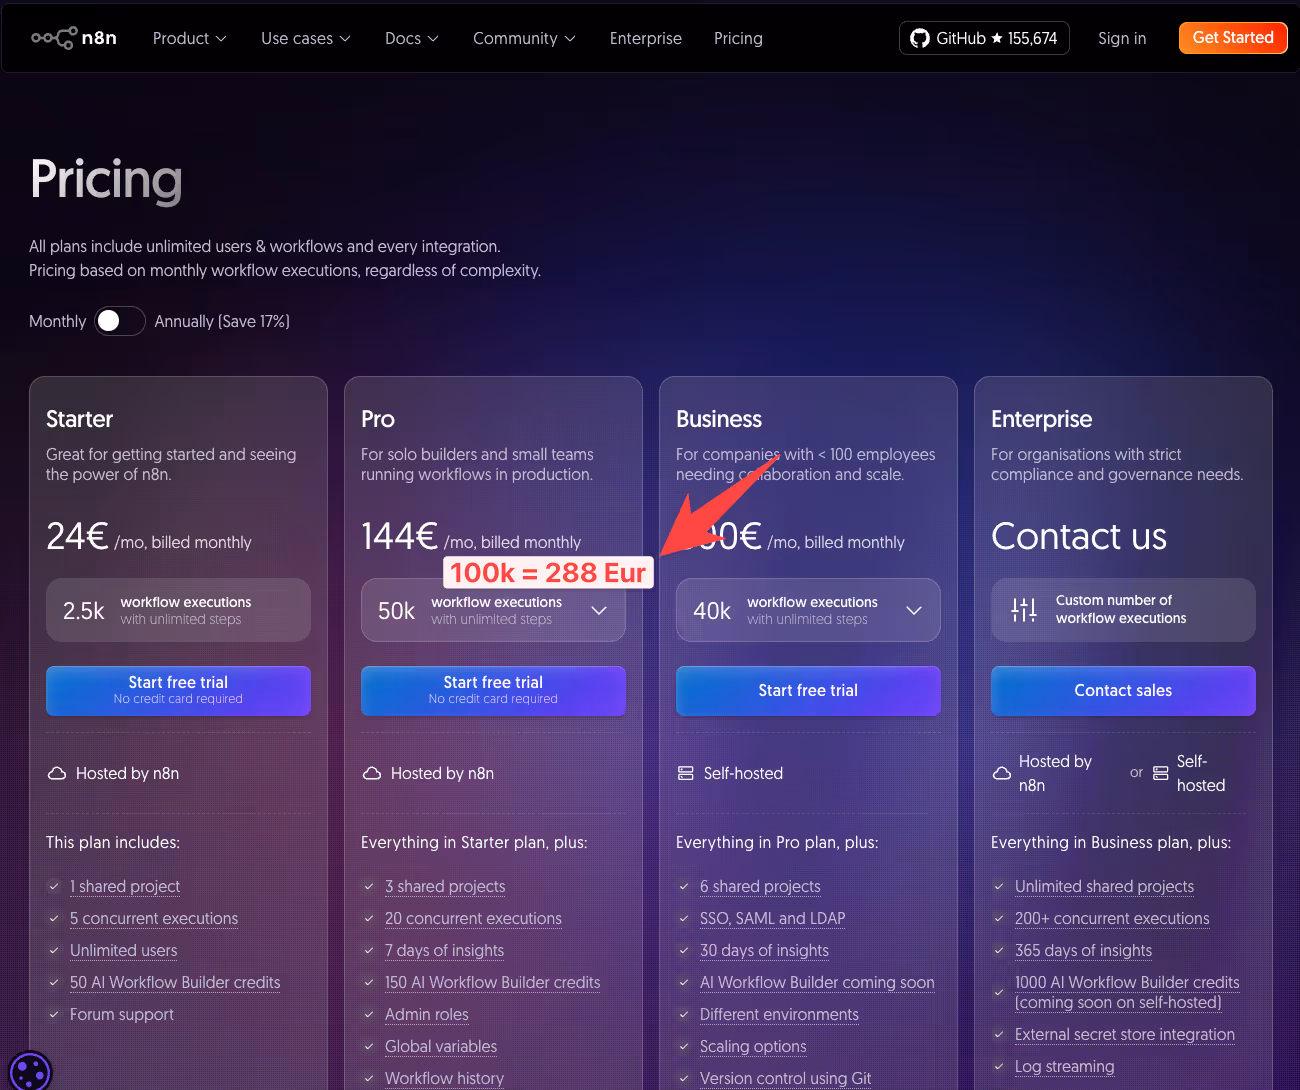Start free trial on Business plan
1300x1090 pixels.
(808, 690)
